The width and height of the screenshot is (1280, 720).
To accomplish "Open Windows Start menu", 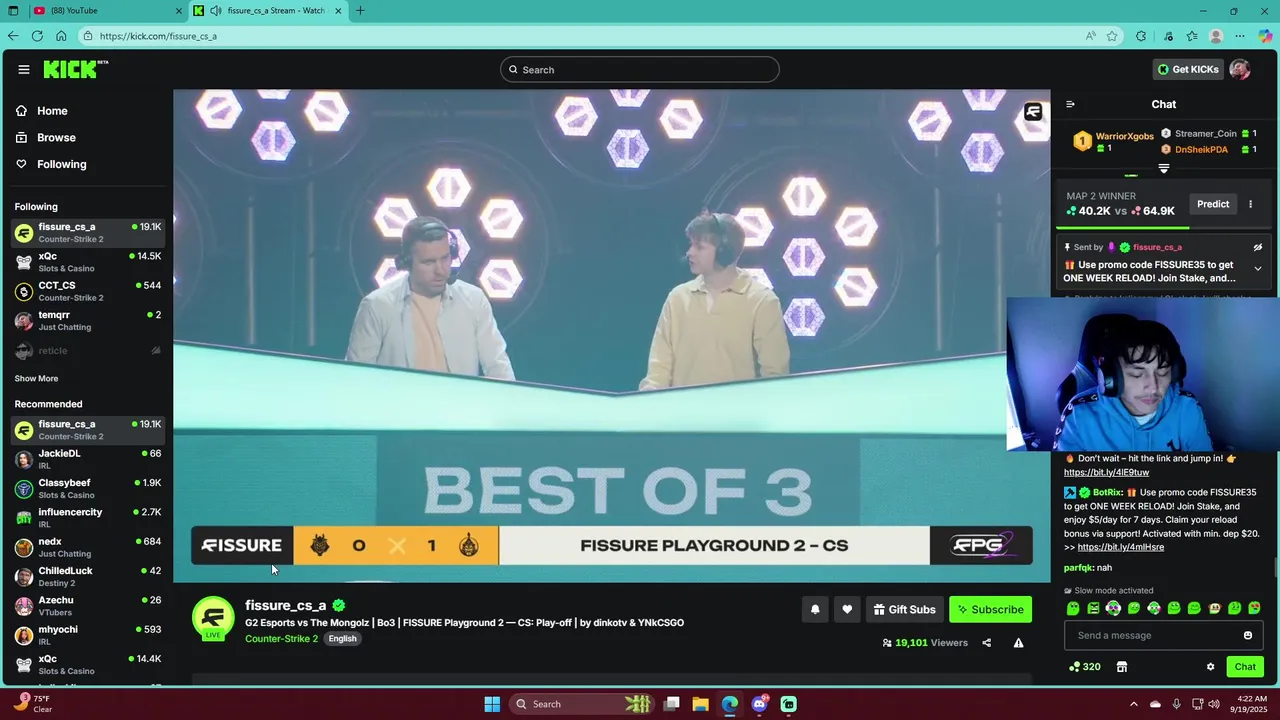I will pos(492,704).
